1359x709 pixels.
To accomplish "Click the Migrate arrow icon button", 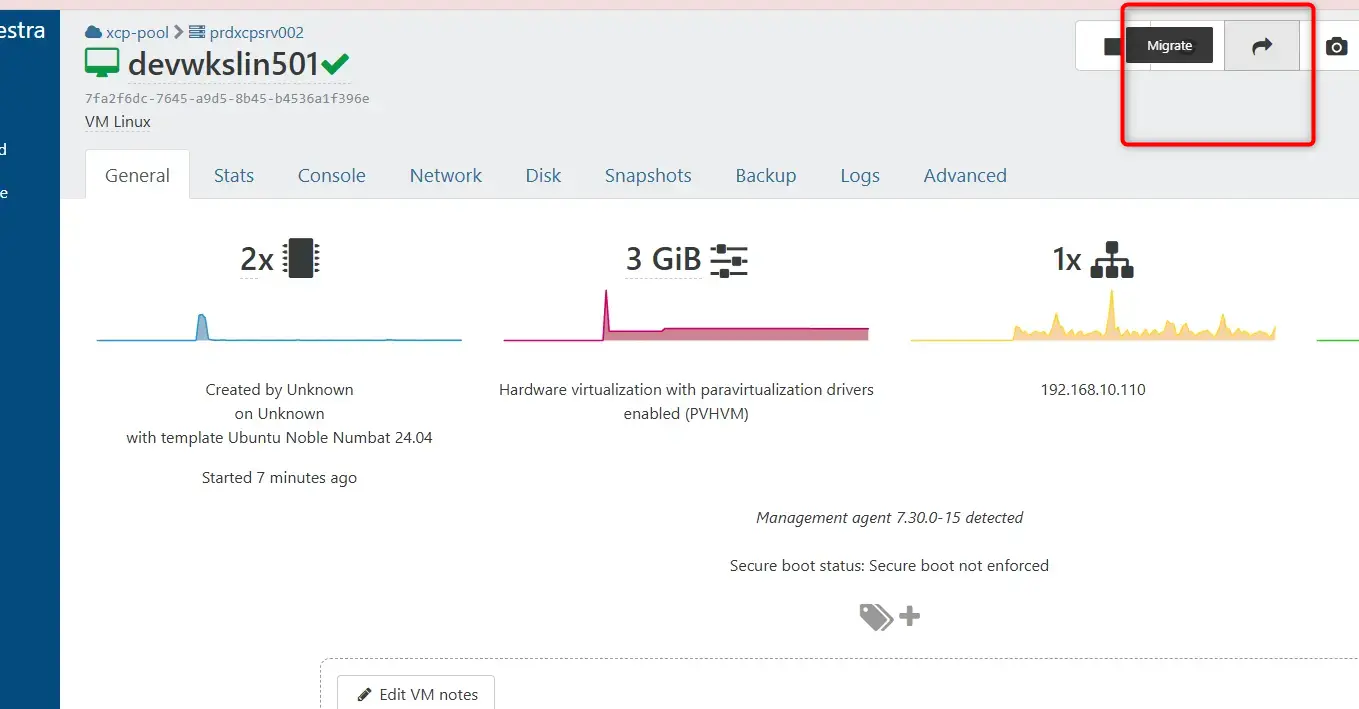I will 1262,46.
